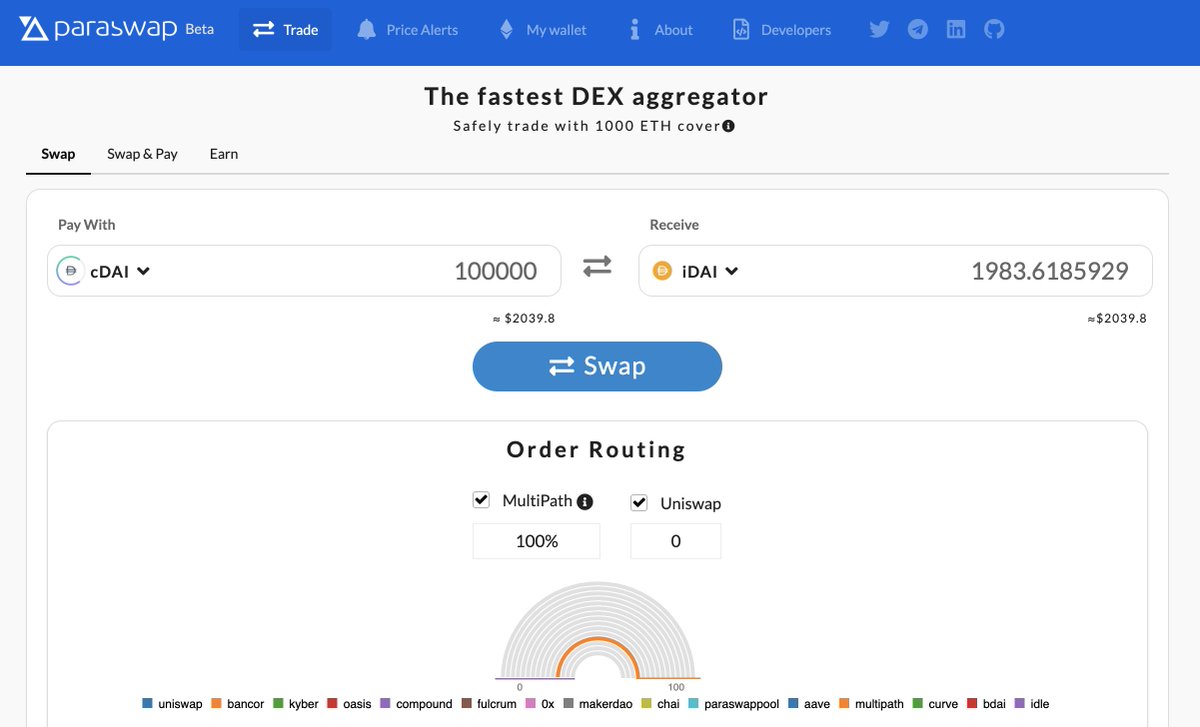Open the iDAI token dropdown
The image size is (1200, 727).
[708, 271]
